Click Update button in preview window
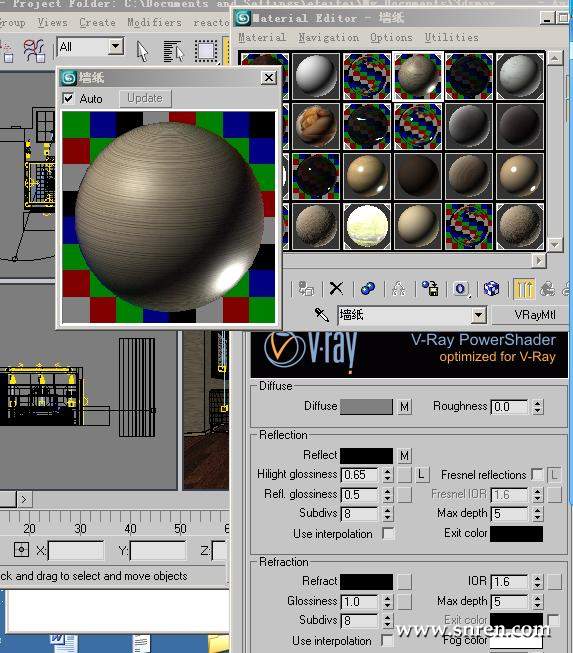 point(145,98)
